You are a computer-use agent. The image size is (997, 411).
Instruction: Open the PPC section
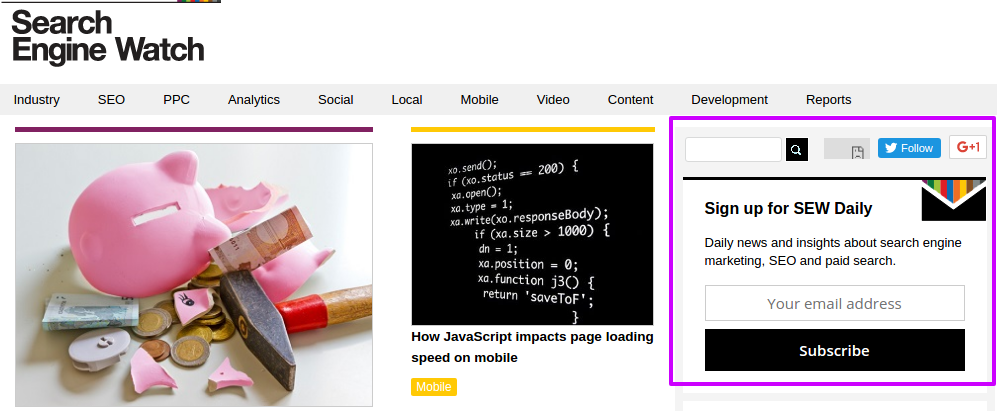176,100
